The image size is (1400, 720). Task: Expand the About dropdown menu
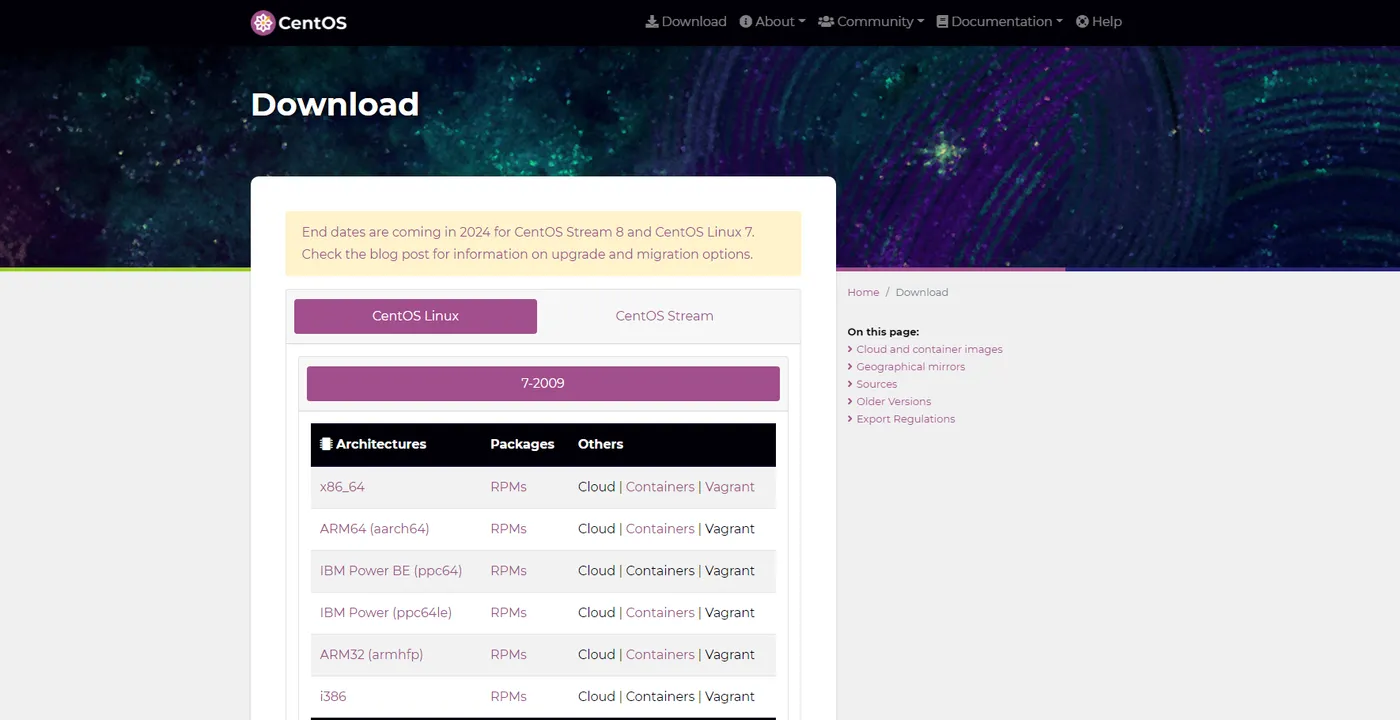(x=772, y=21)
